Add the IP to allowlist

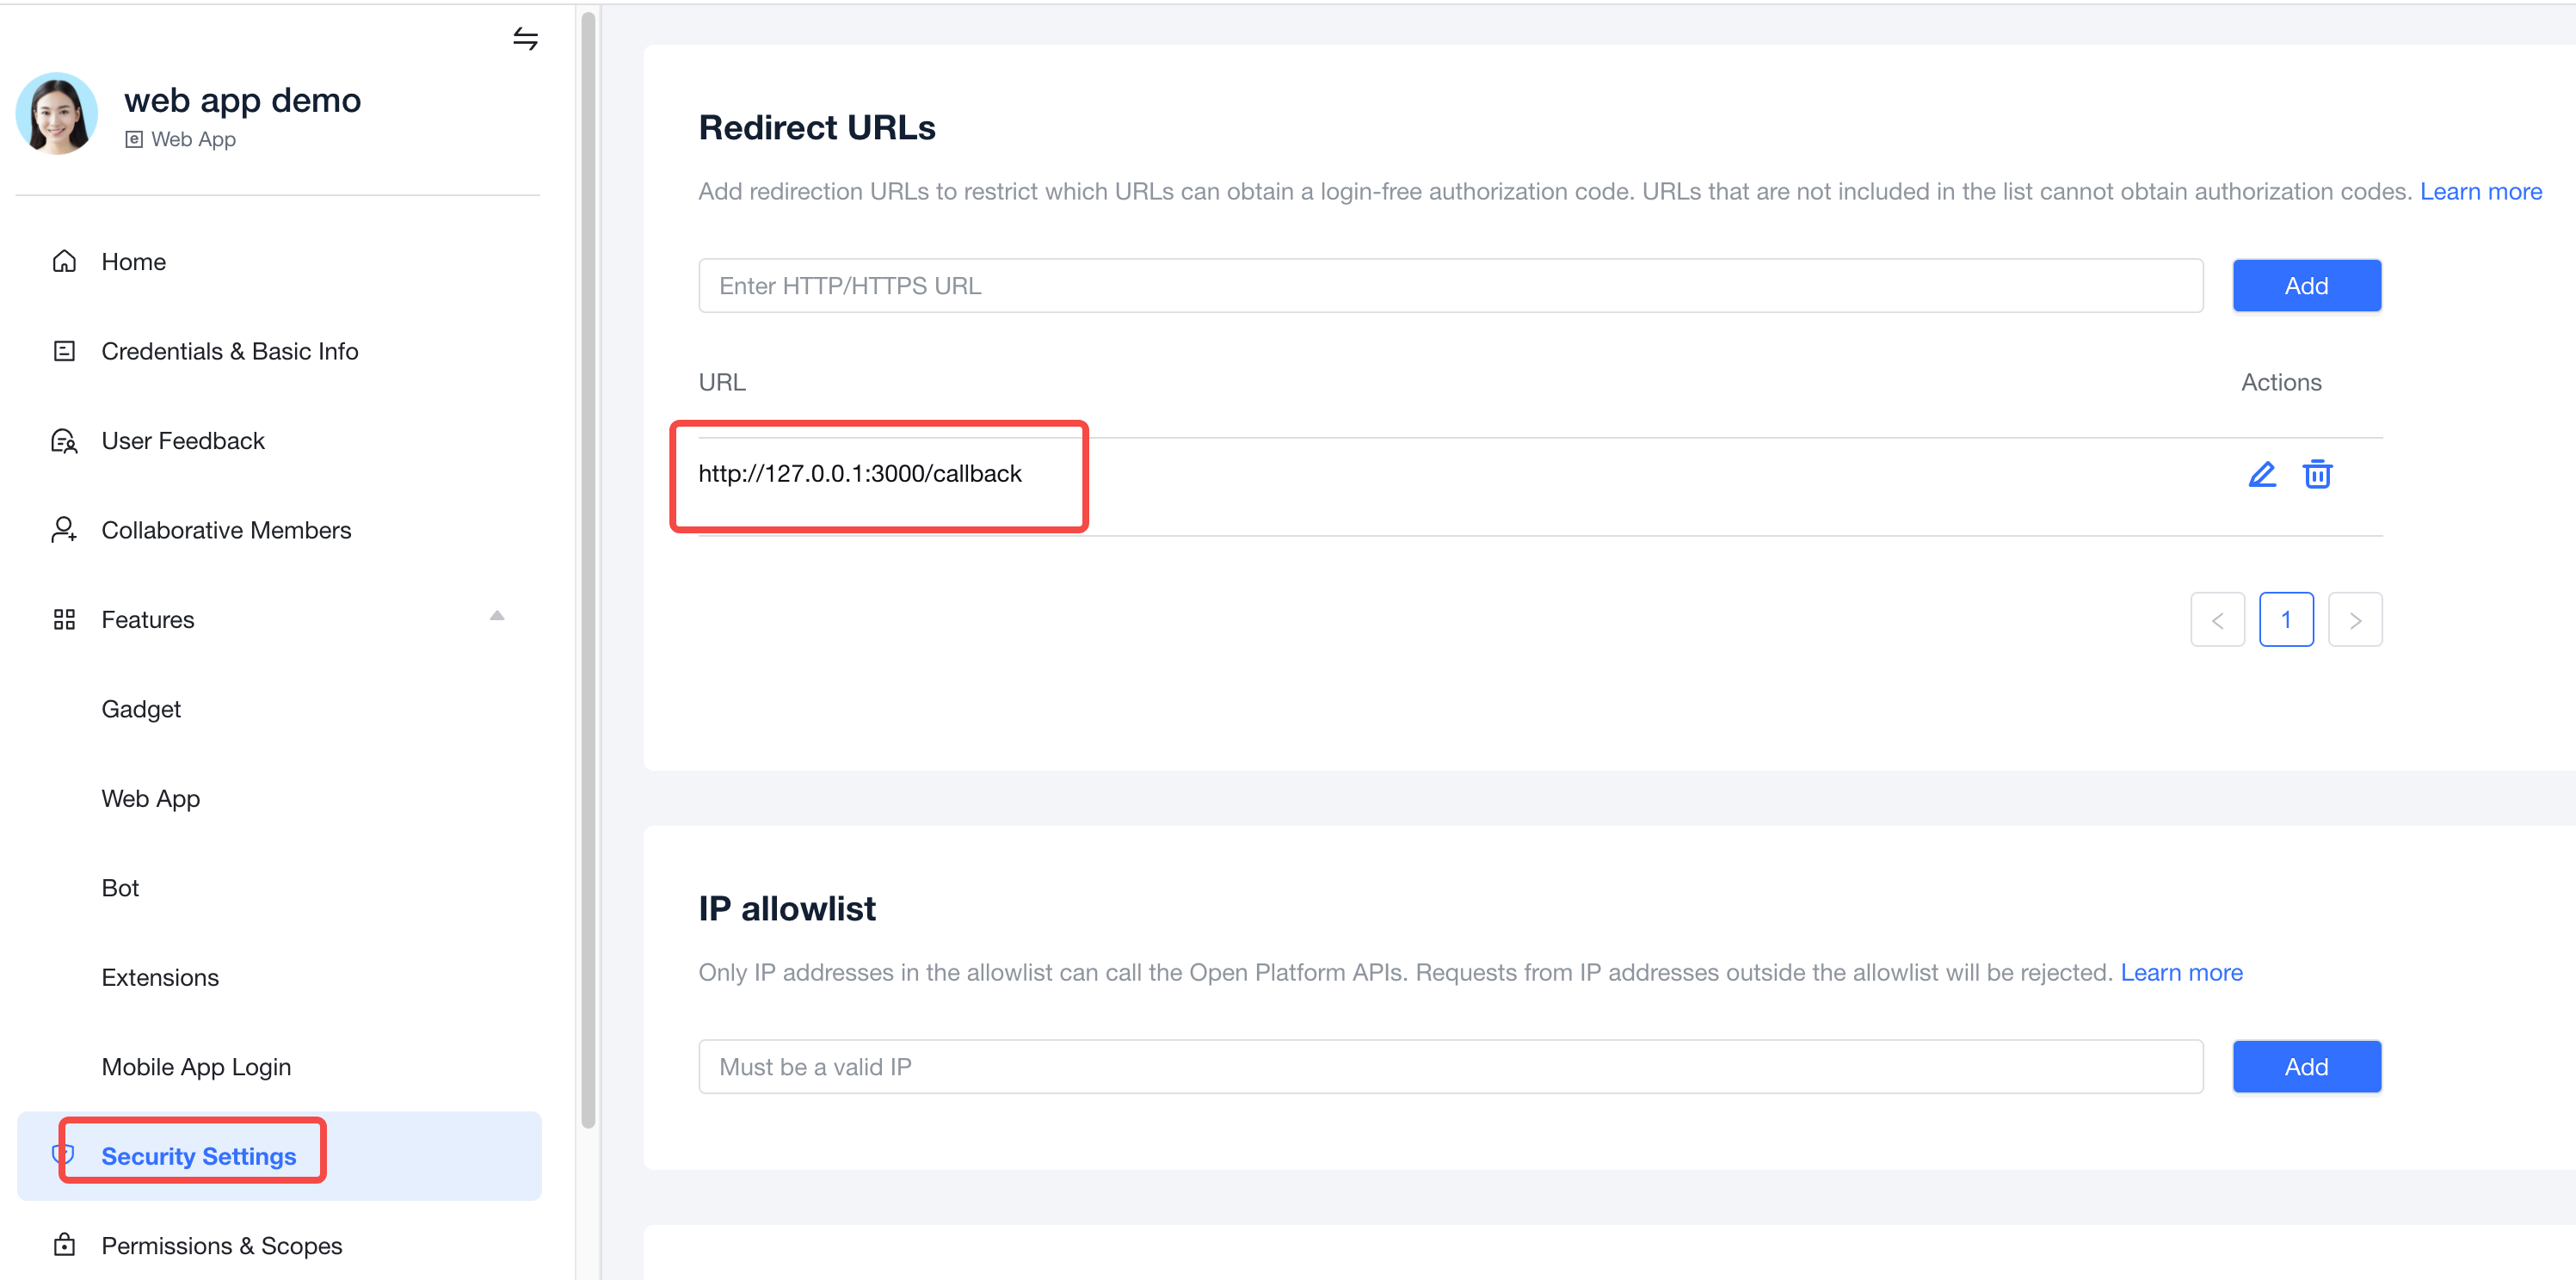(2305, 1067)
